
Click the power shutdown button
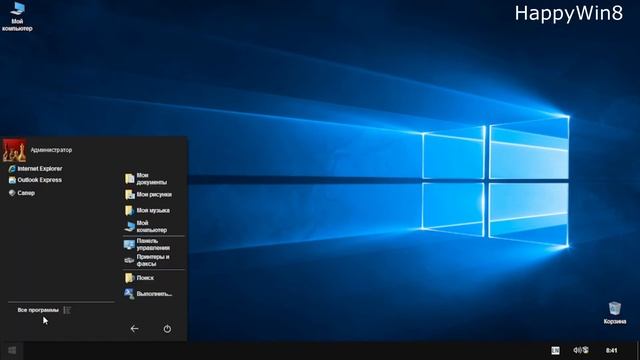tap(167, 329)
